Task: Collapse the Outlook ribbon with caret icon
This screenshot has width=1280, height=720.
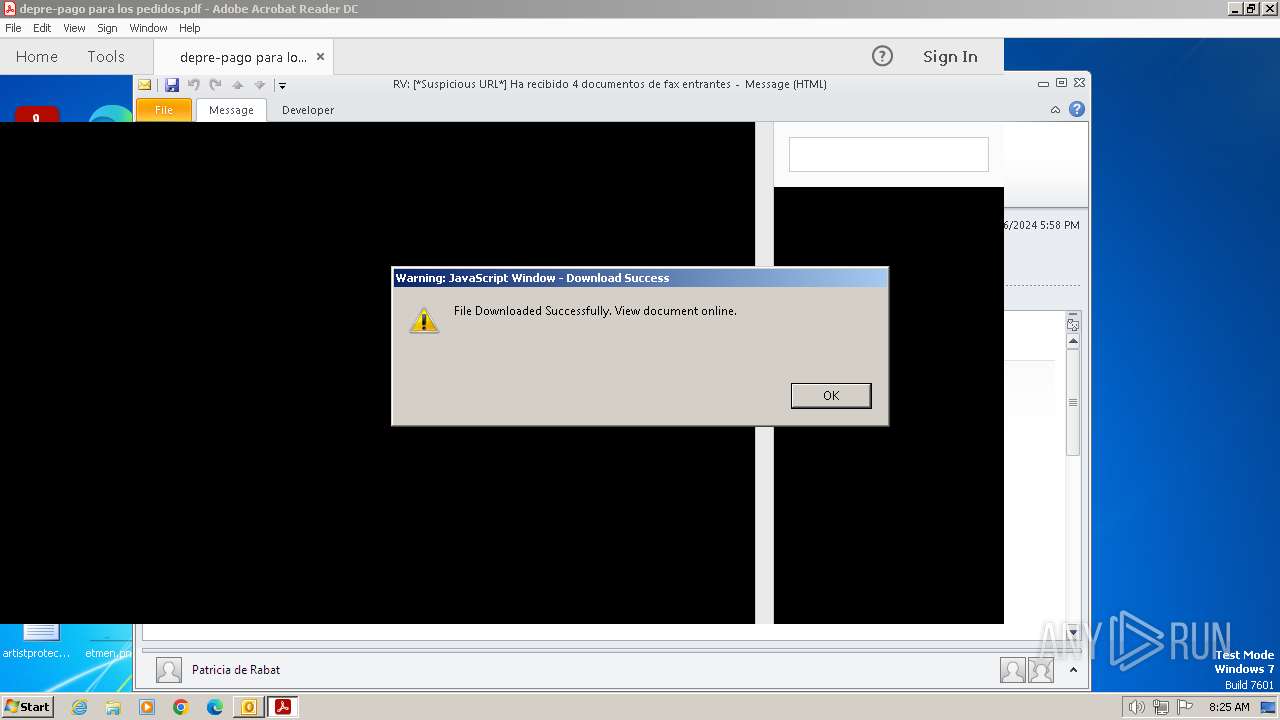Action: tap(1055, 110)
